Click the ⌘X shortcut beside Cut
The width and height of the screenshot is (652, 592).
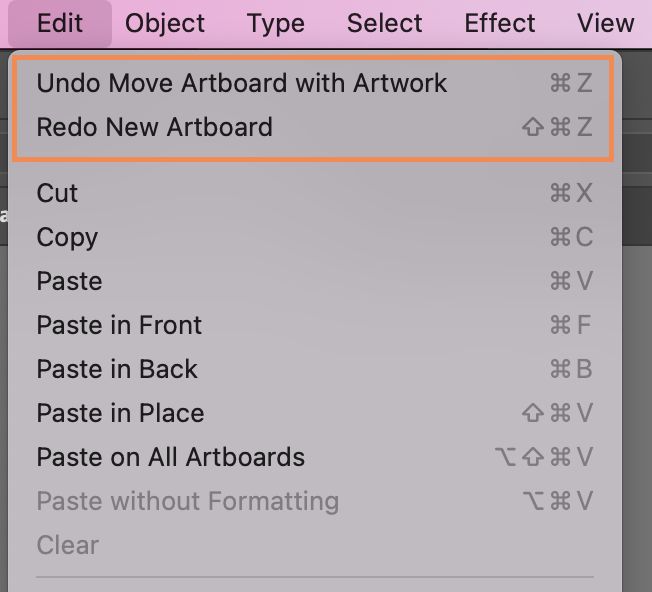click(571, 193)
